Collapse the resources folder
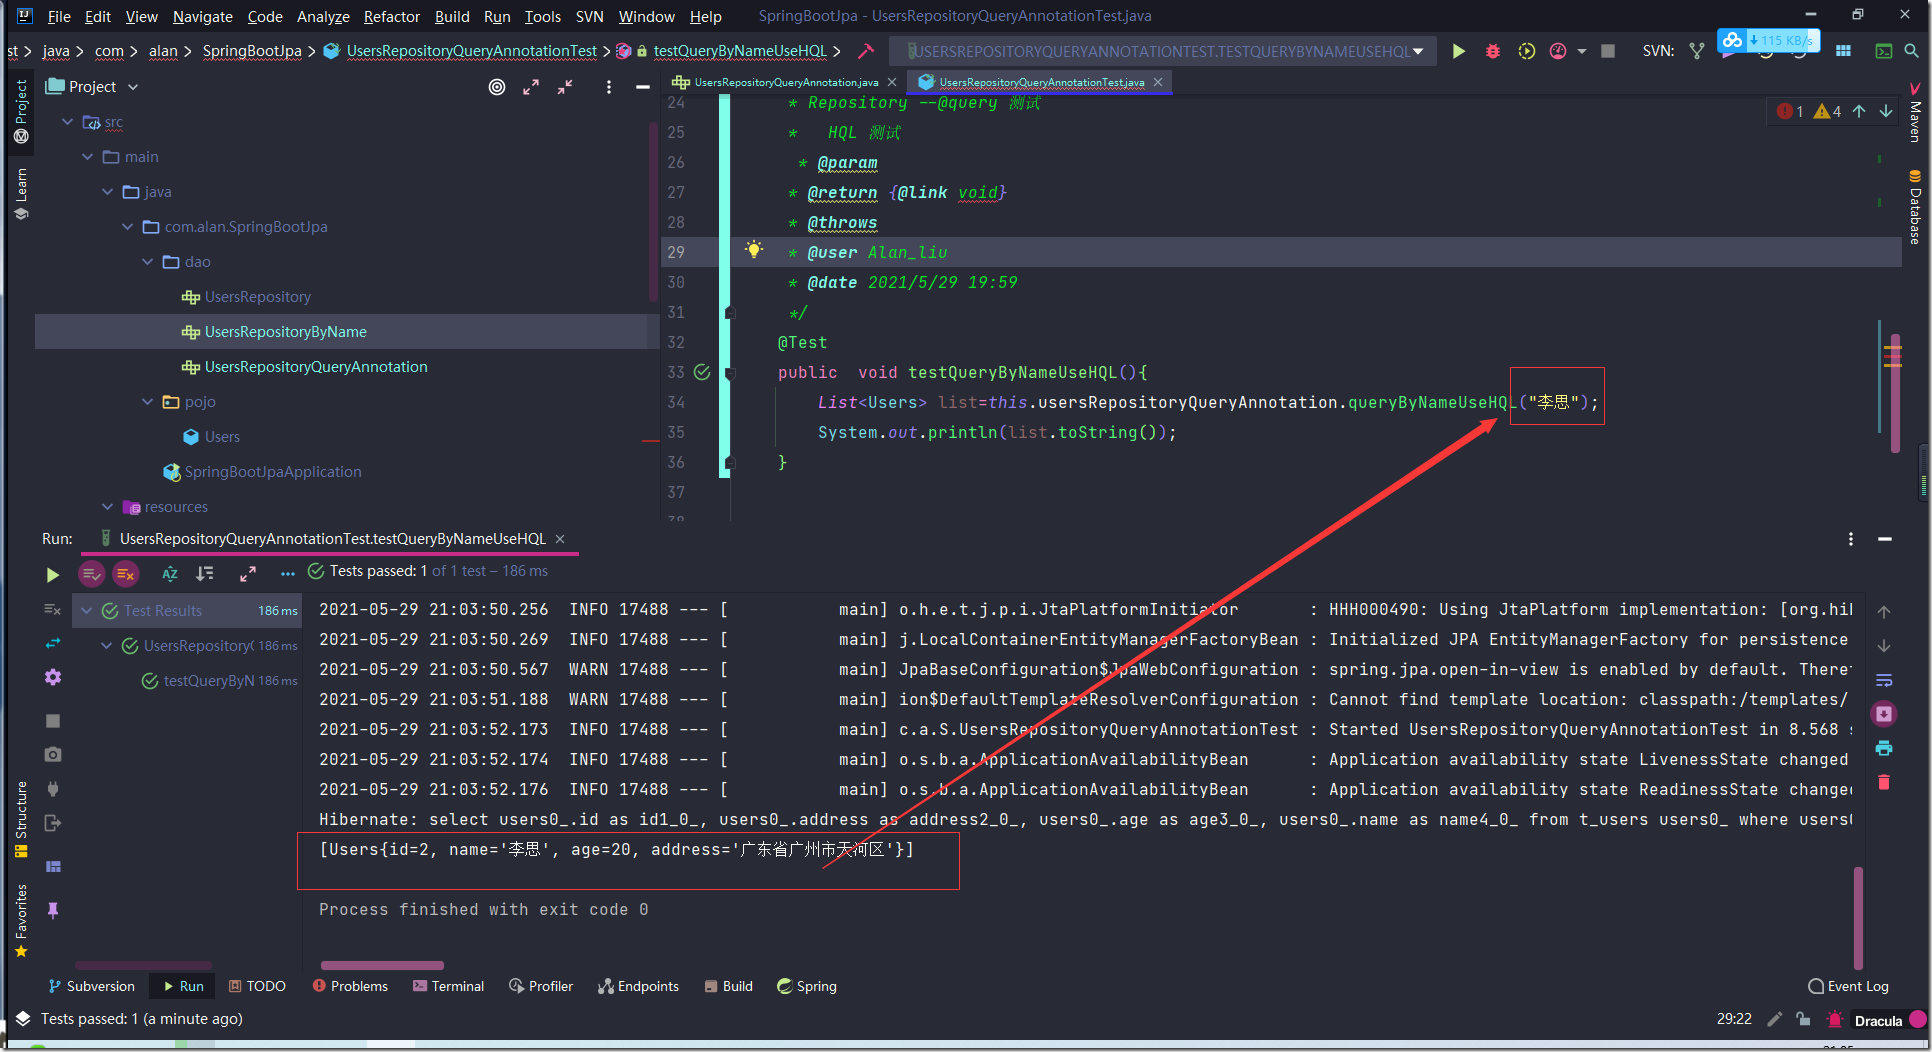 point(108,507)
